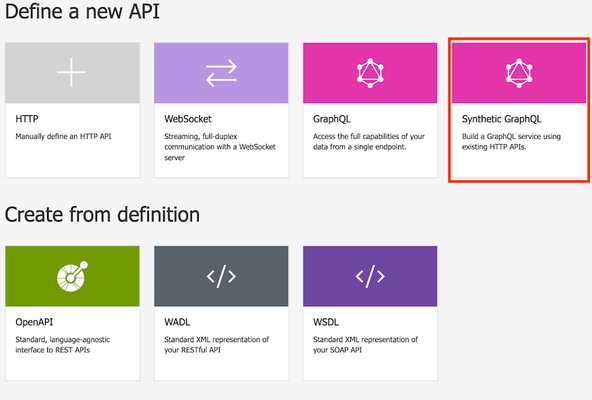Image resolution: width=592 pixels, height=400 pixels.
Task: Click 'Standard, language-agnostic interface to REST APIs' text
Action: 63,345
